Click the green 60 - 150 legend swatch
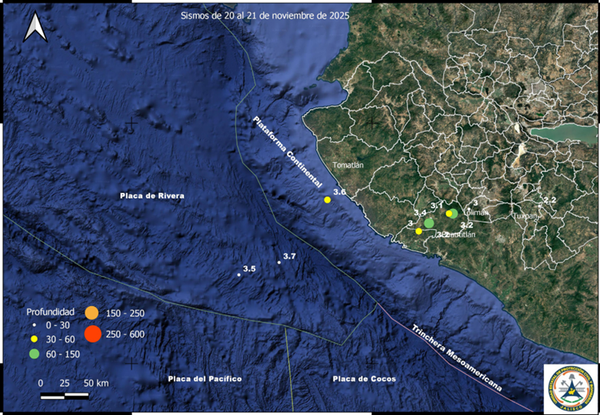This screenshot has width=600, height=415. point(34,354)
